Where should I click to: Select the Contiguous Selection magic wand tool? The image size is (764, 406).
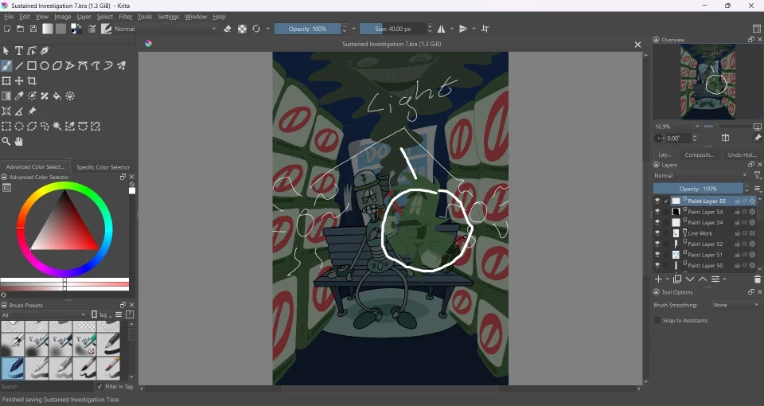point(57,127)
